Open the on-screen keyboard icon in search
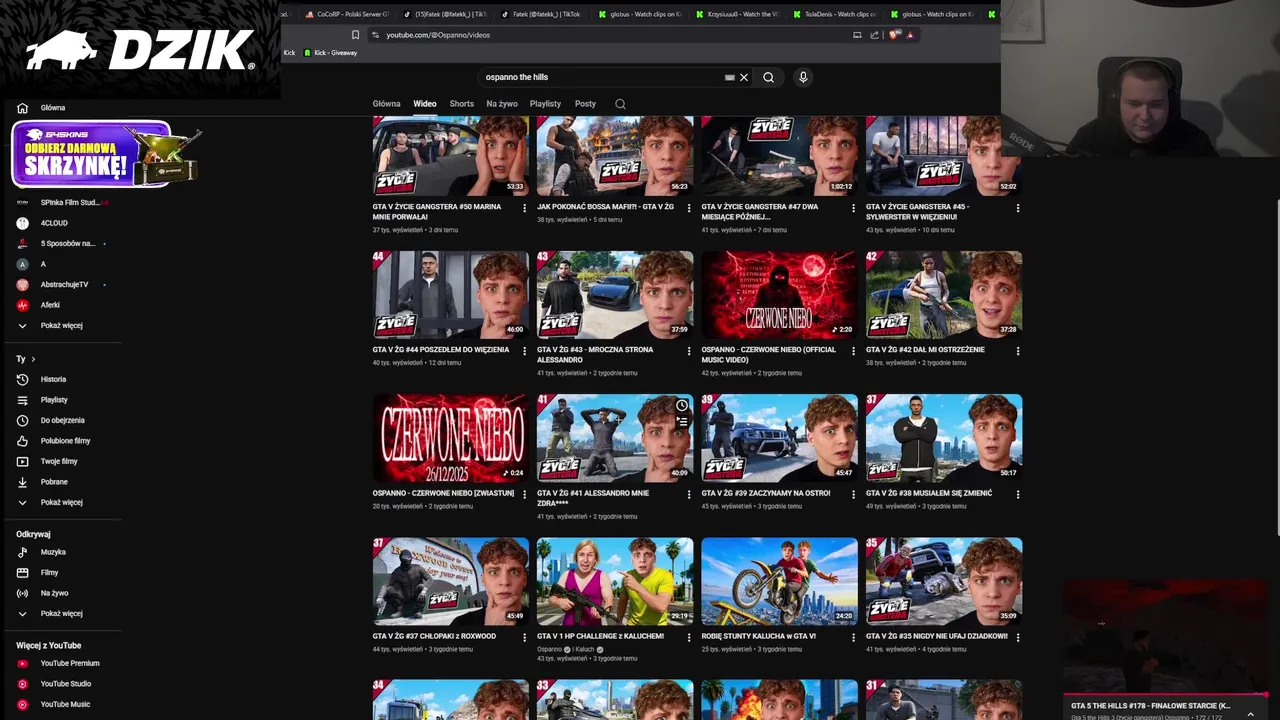Image resolution: width=1280 pixels, height=720 pixels. [730, 77]
